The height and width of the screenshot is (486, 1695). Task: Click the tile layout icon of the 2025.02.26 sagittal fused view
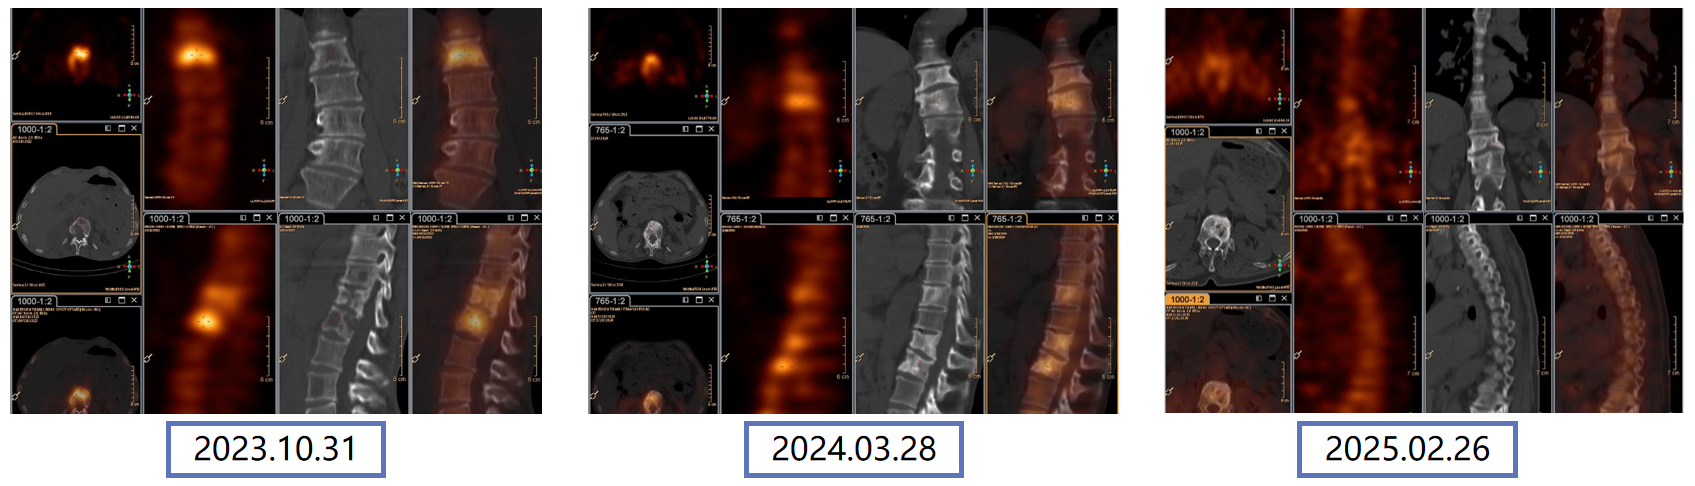tap(1651, 219)
